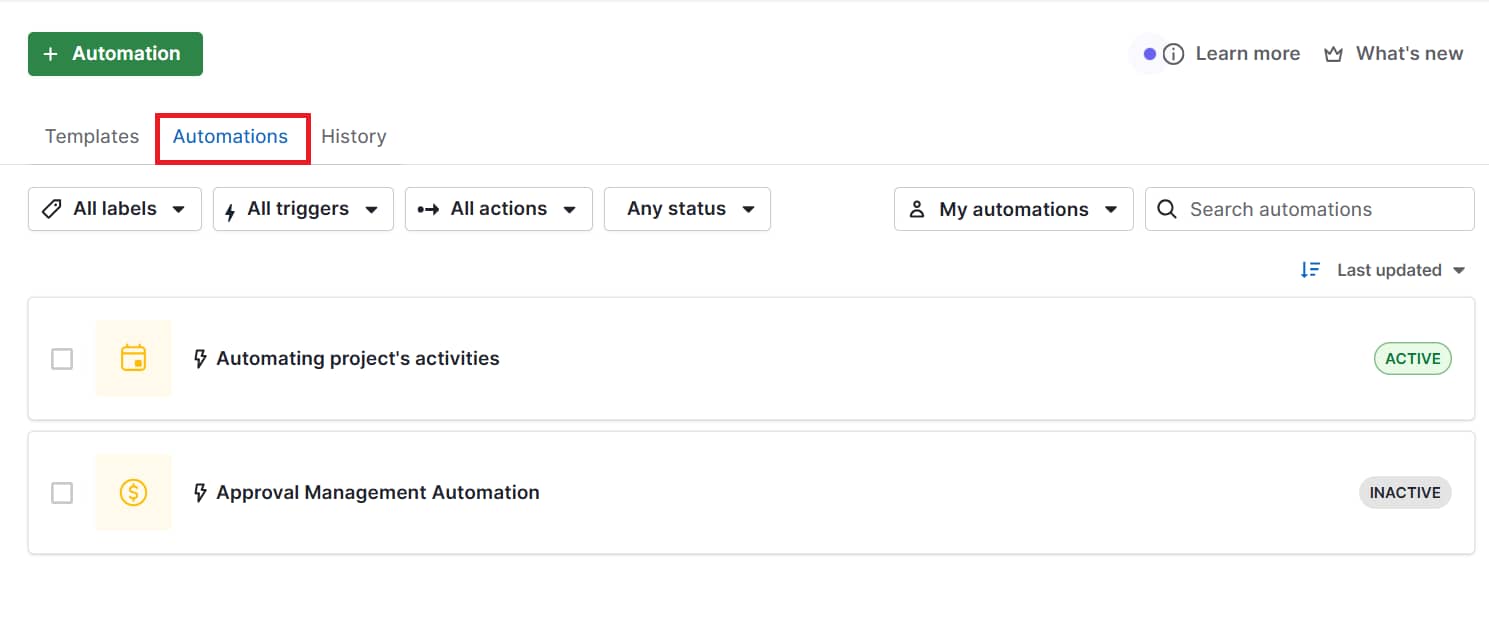This screenshot has height=626, width=1489.
Task: Click the lightning bolt icon in All triggers
Action: click(230, 211)
